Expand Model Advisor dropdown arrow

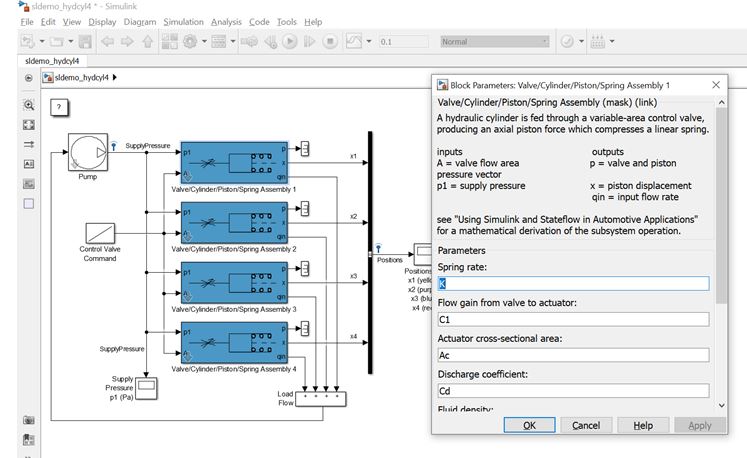click(581, 41)
